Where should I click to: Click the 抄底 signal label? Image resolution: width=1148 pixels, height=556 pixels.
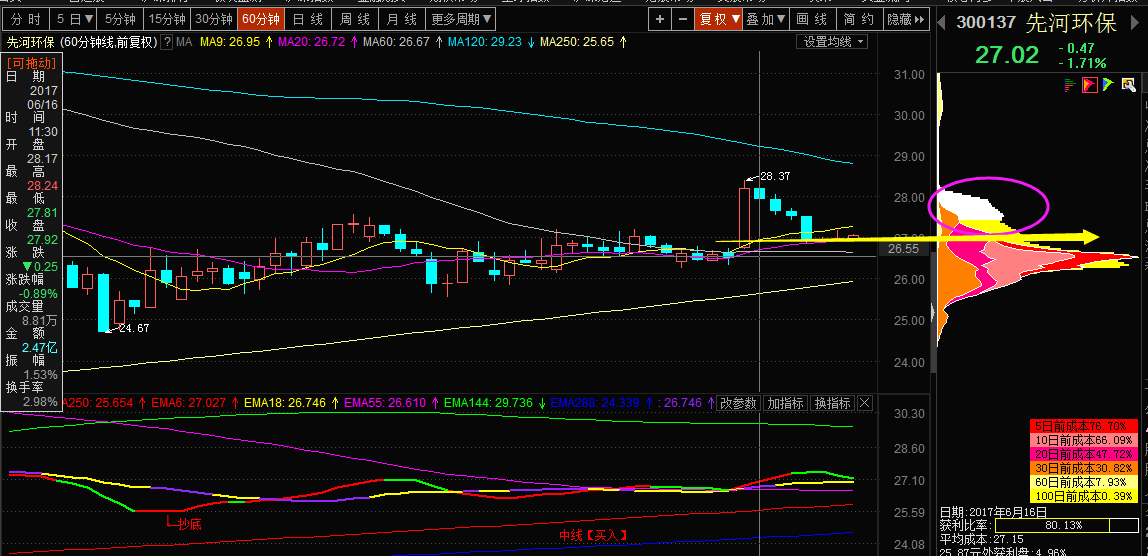(188, 524)
